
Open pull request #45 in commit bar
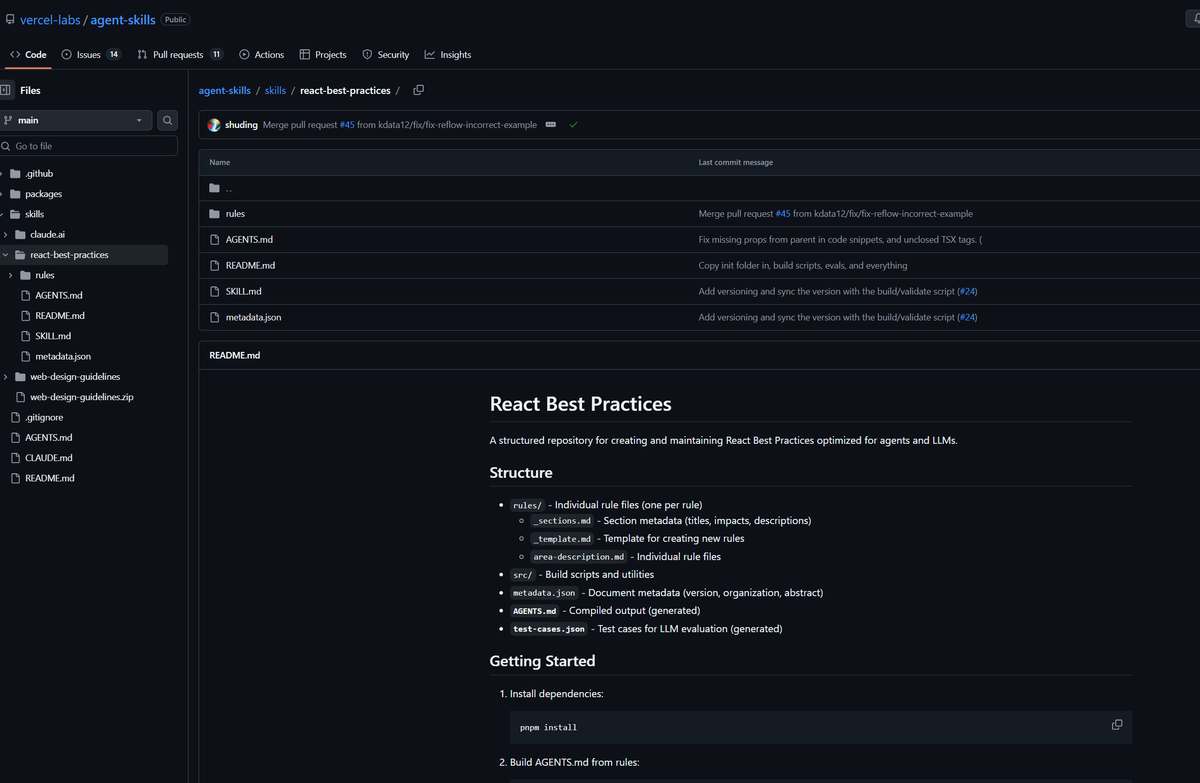pos(347,125)
